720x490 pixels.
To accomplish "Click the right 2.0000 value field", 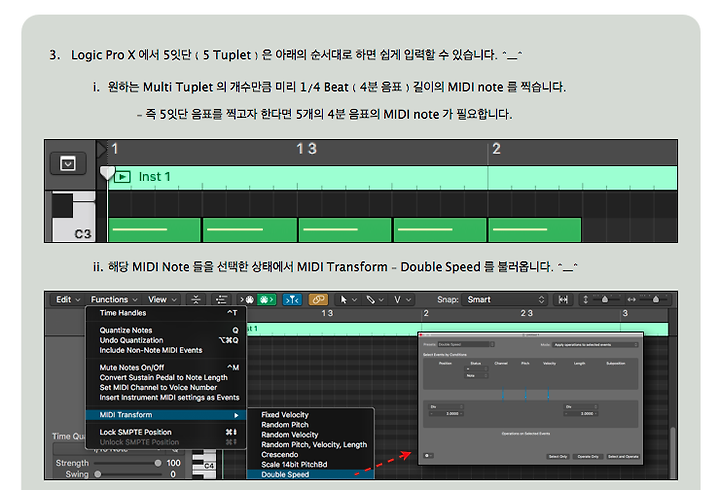I will point(581,414).
